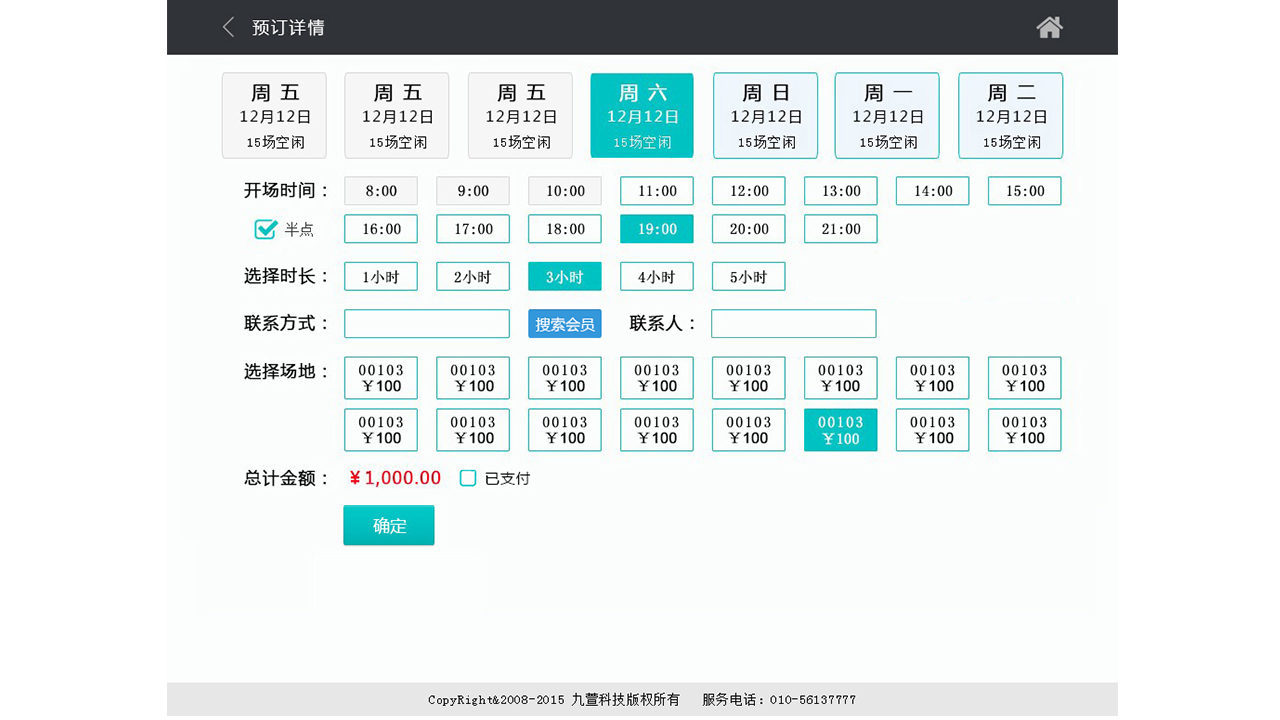1280x720 pixels.
Task: Pick 12:00 as the start time
Action: (749, 191)
